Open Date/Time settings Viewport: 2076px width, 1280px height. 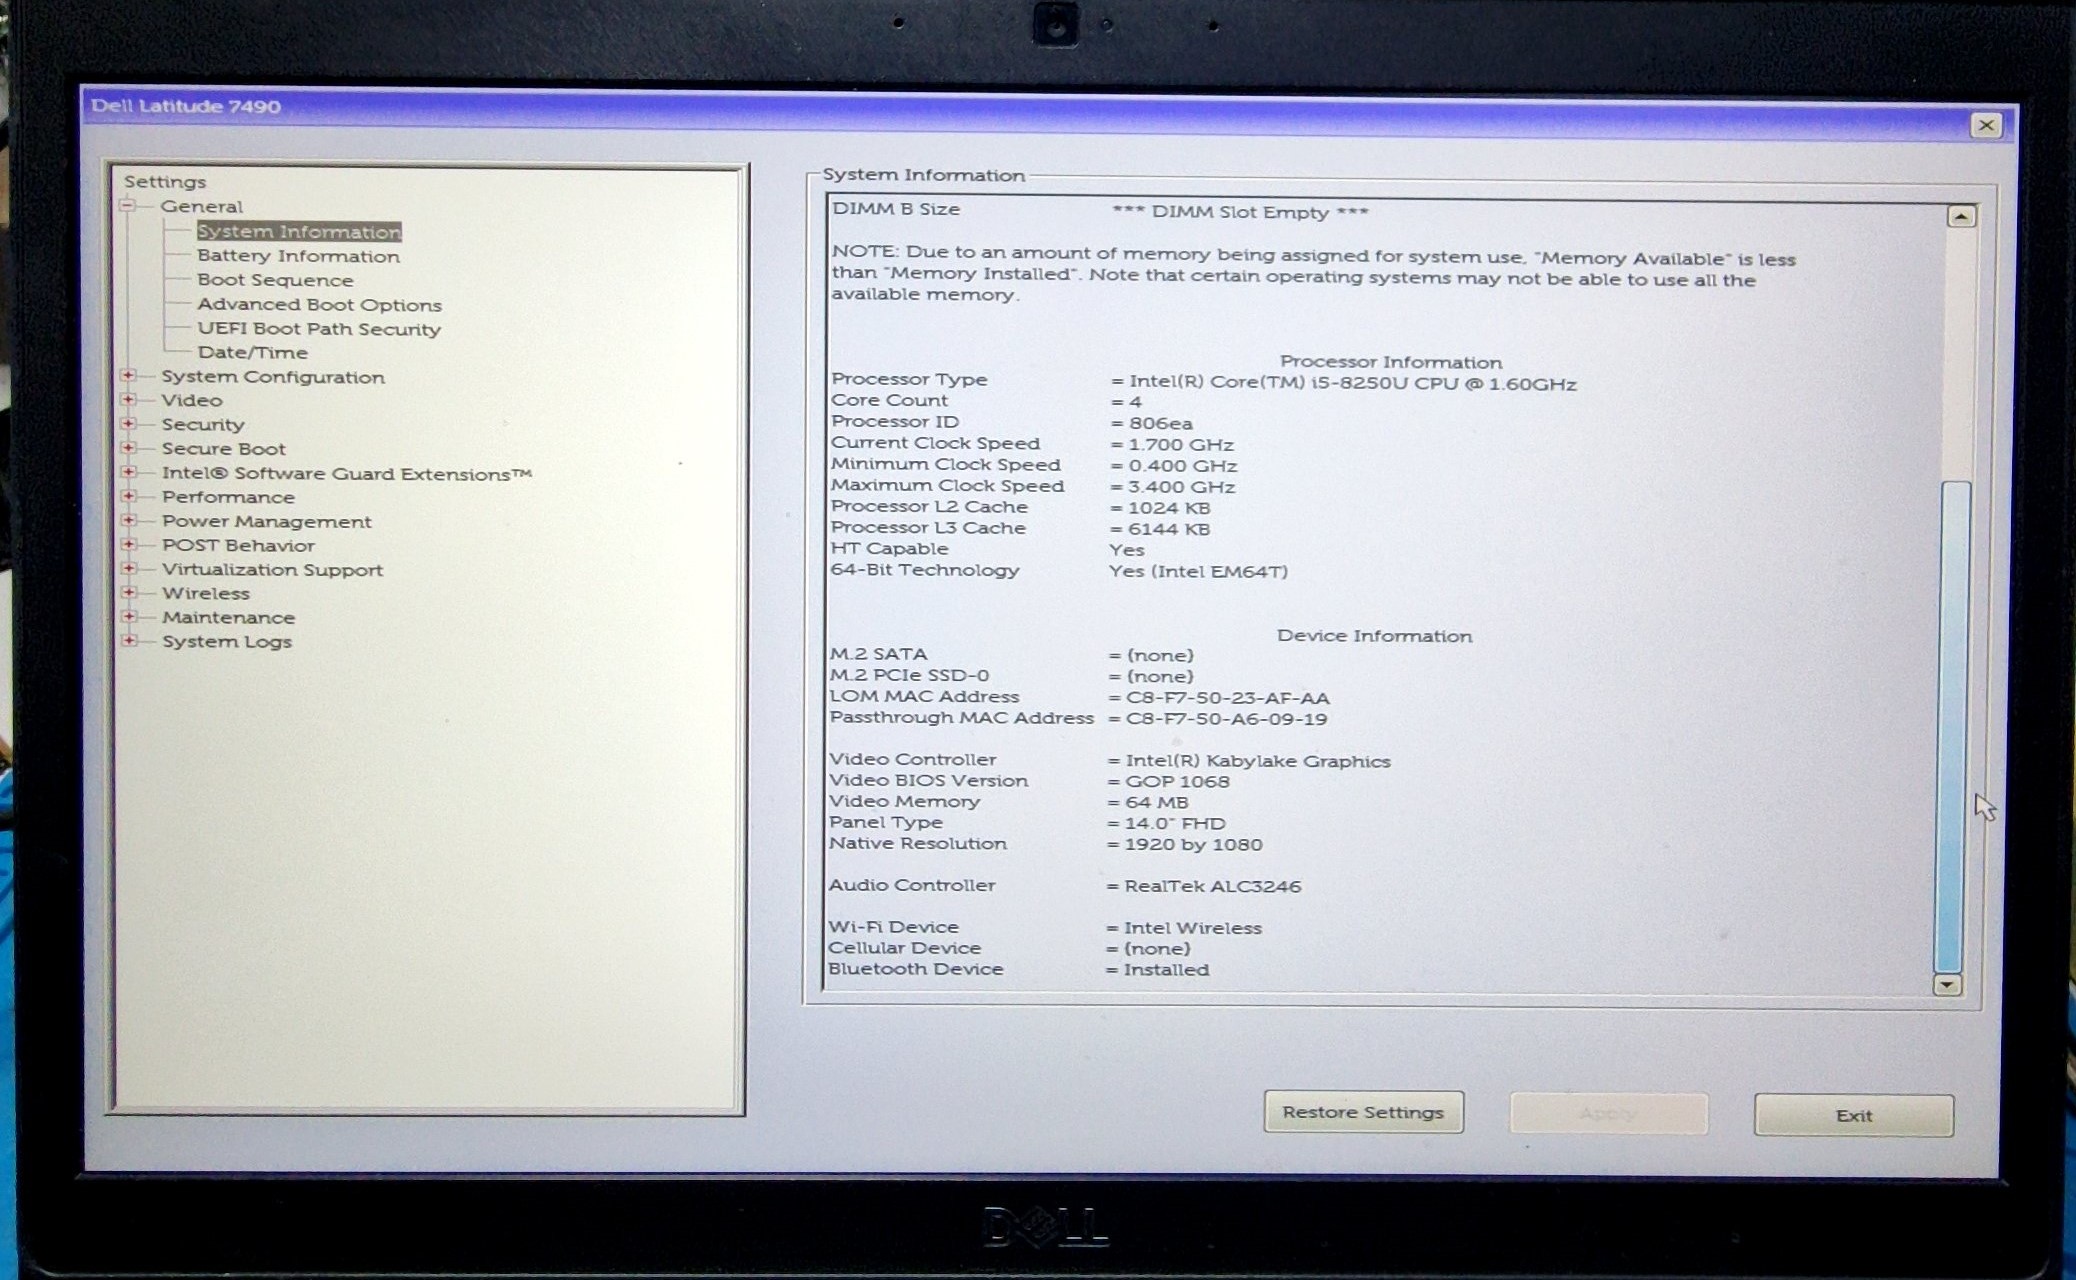(252, 352)
